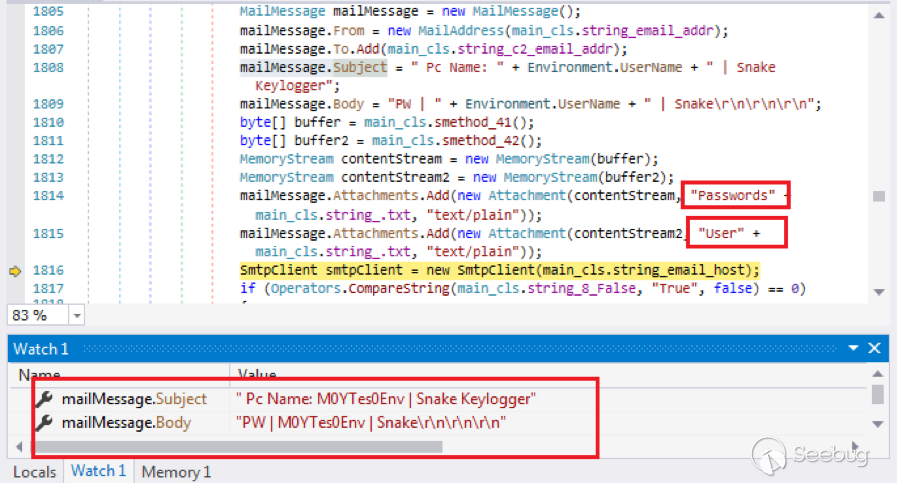
Task: Click the Watch panel horizontal scrollbar thumb
Action: pyautogui.click(x=237, y=446)
